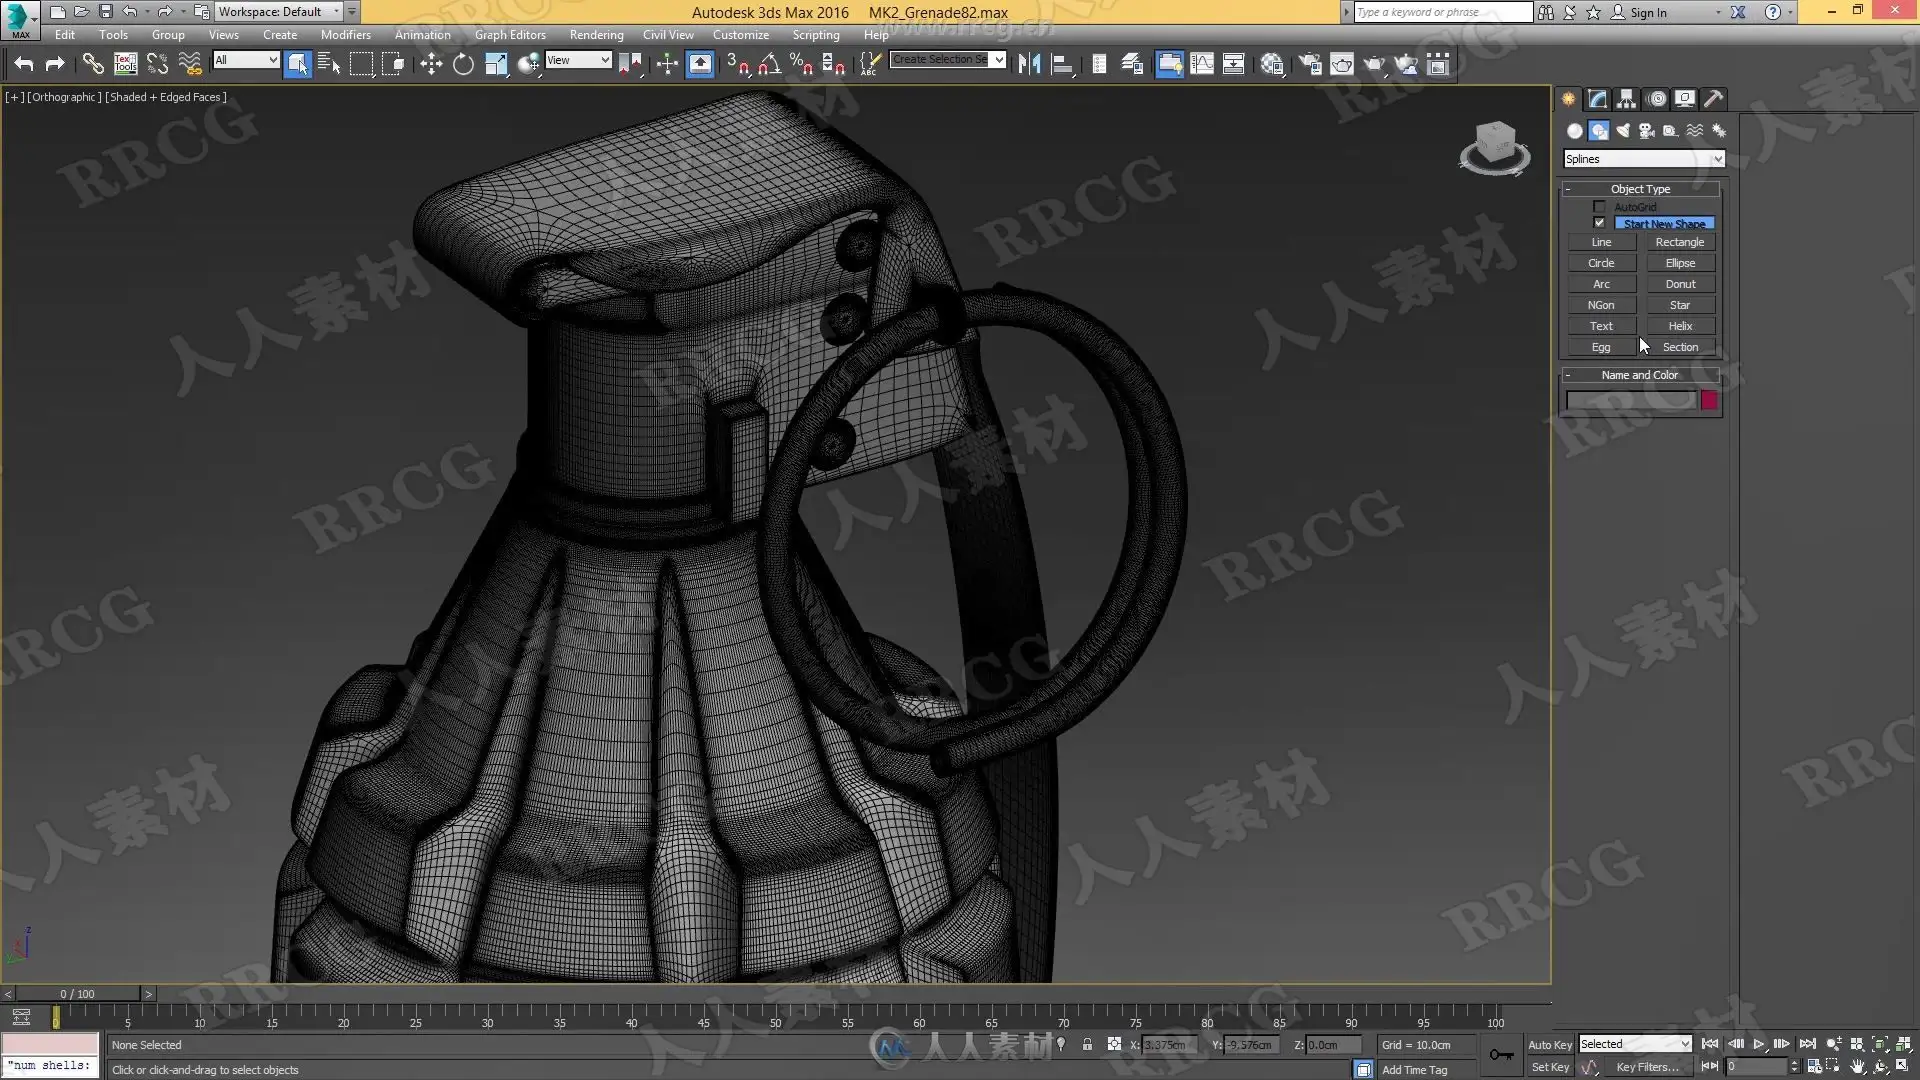Open the Splines category dropdown
The image size is (1920, 1080).
click(1644, 159)
